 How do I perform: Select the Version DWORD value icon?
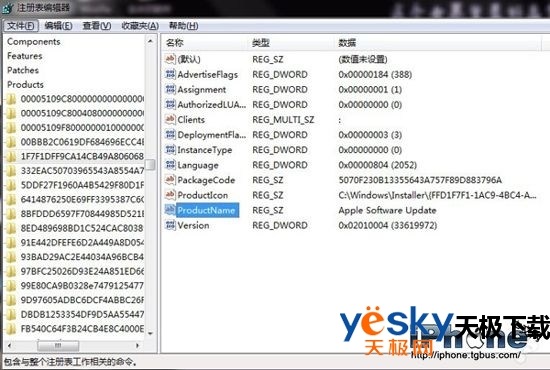(170, 225)
